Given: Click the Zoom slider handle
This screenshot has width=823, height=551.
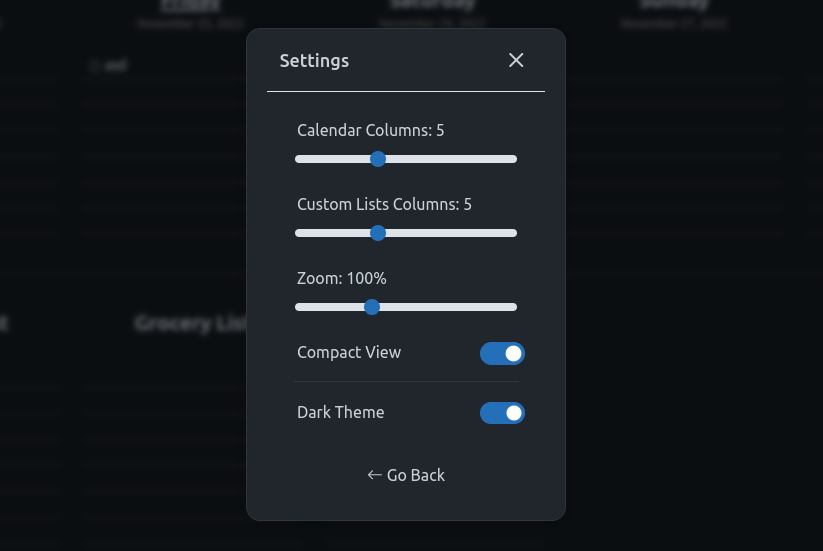Looking at the screenshot, I should [x=372, y=307].
